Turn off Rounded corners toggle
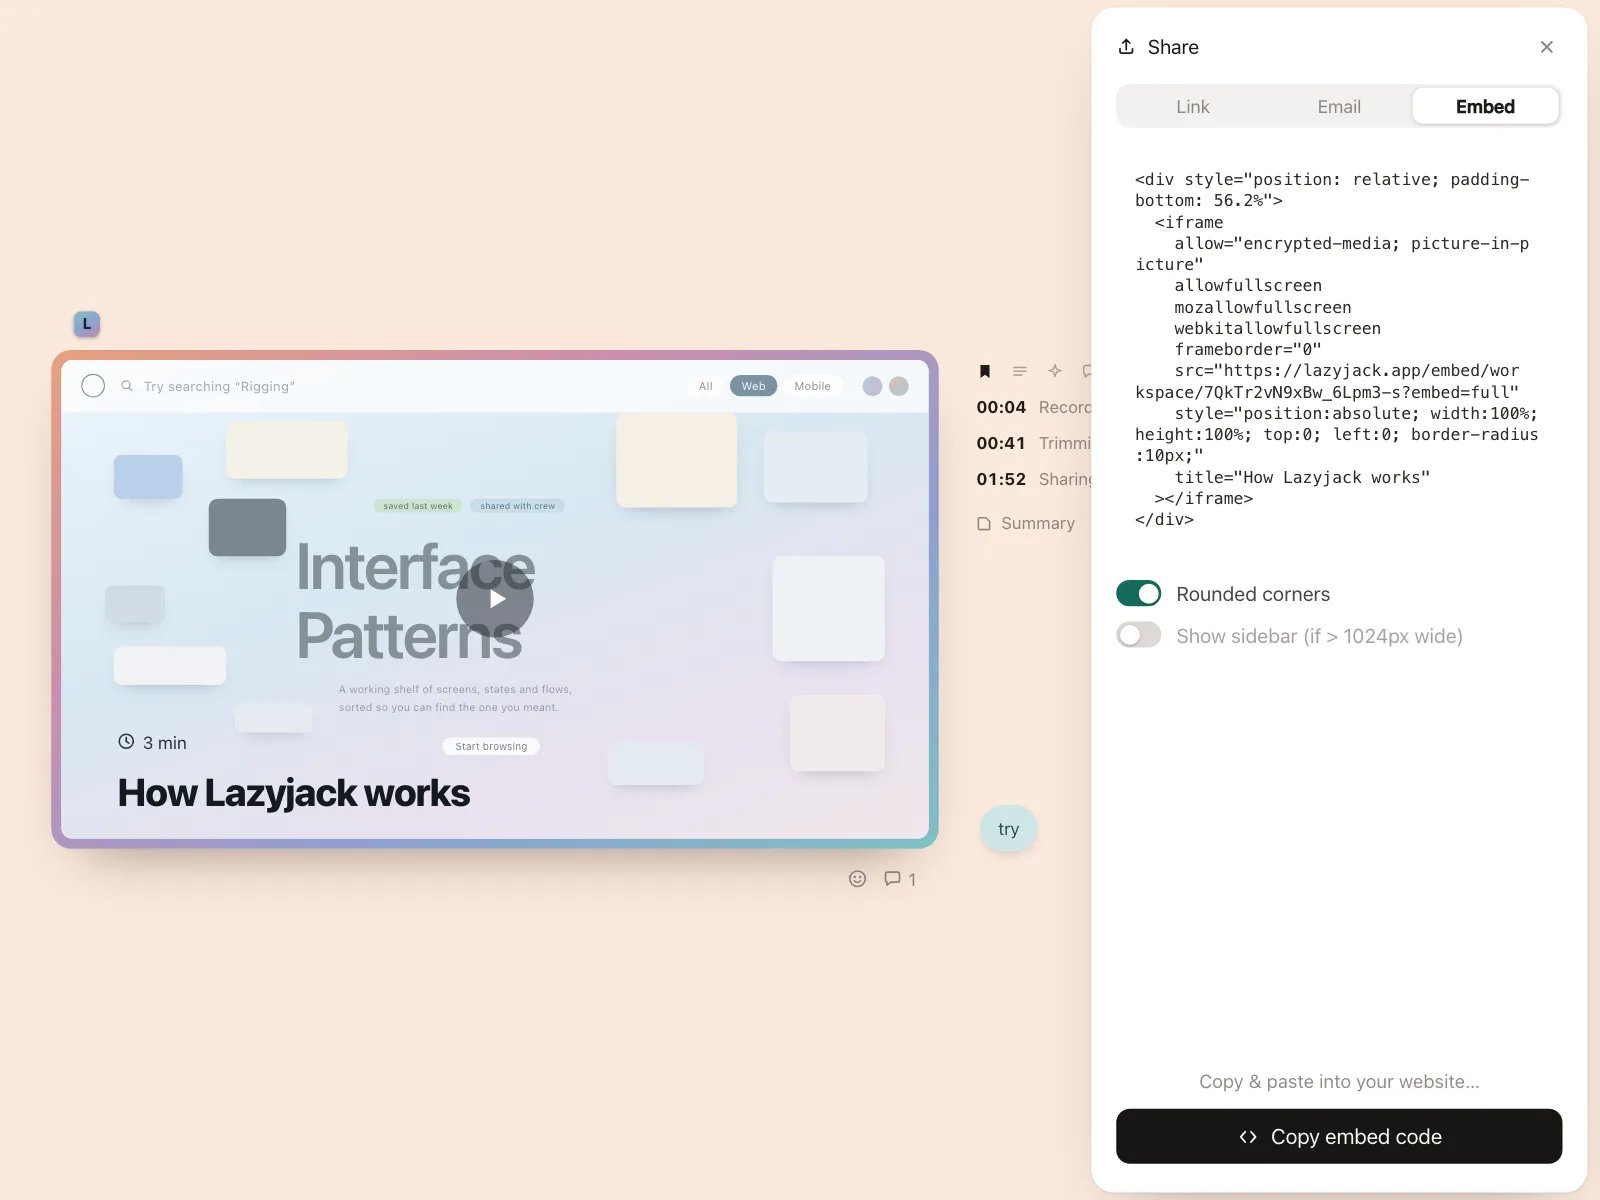 click(1138, 594)
